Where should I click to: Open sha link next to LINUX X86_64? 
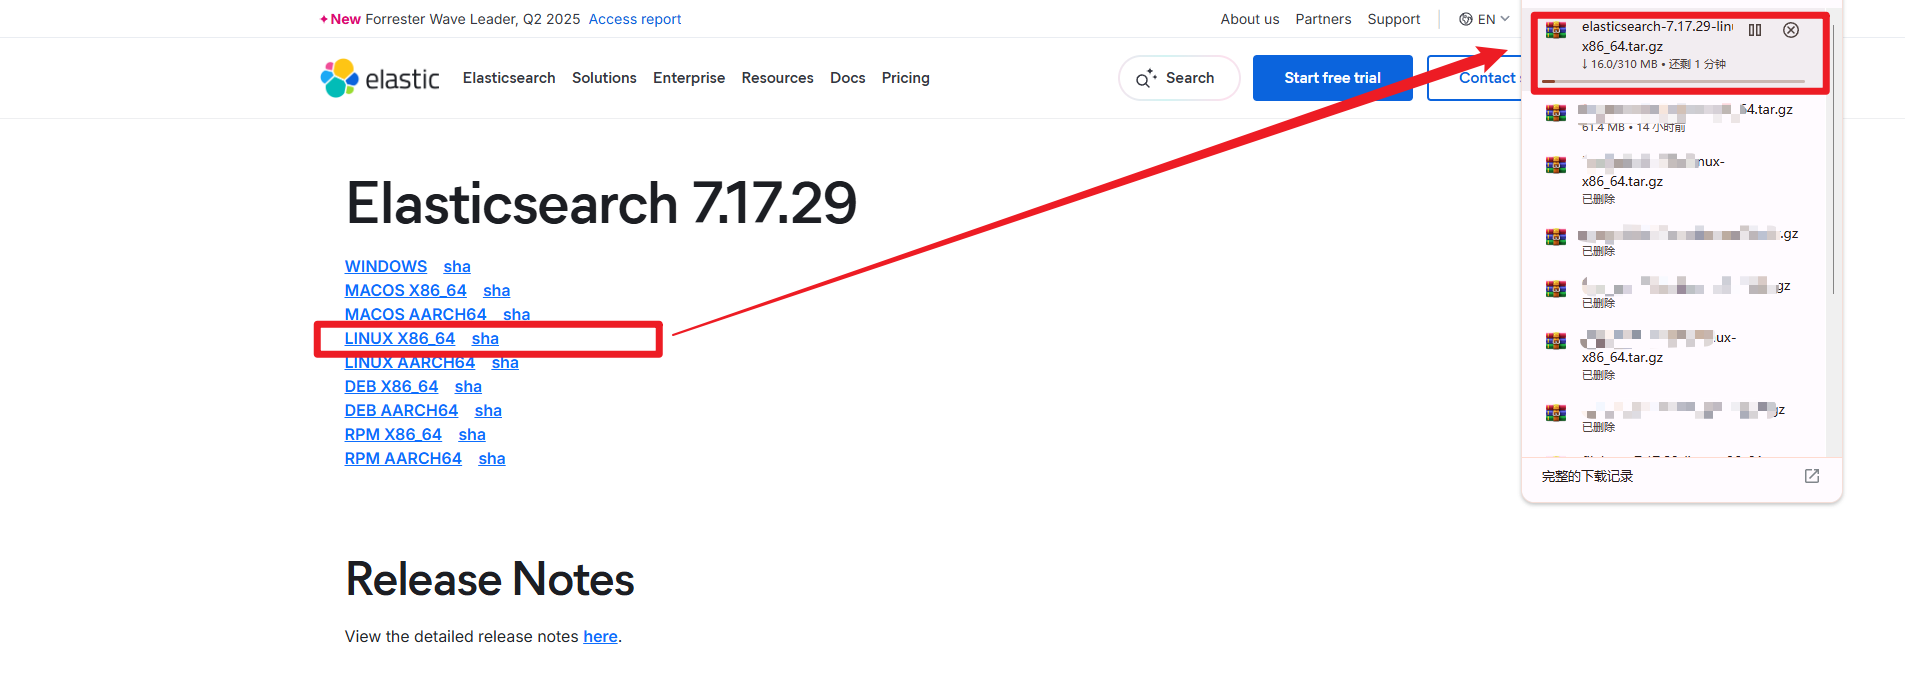click(485, 338)
